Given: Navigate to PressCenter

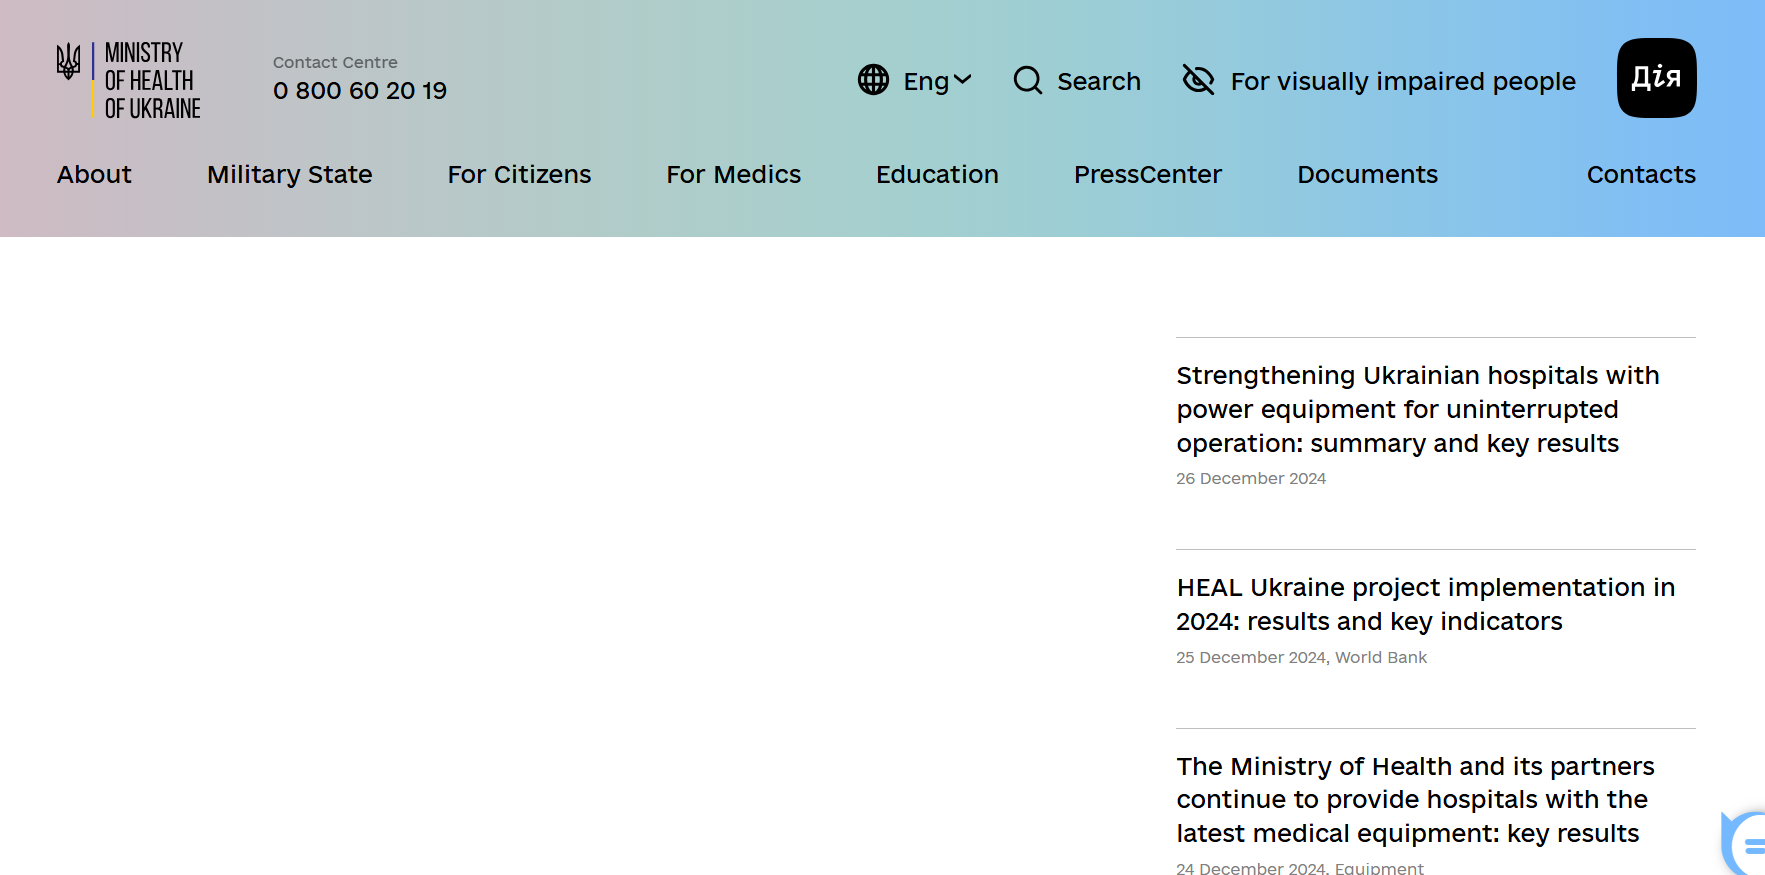Looking at the screenshot, I should (1147, 175).
